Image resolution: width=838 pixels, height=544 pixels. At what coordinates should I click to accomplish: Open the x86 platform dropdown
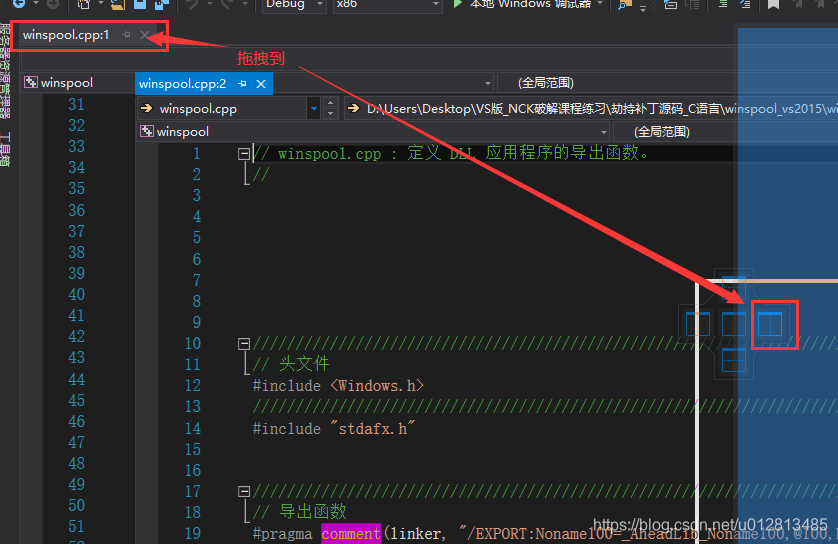pyautogui.click(x=387, y=4)
